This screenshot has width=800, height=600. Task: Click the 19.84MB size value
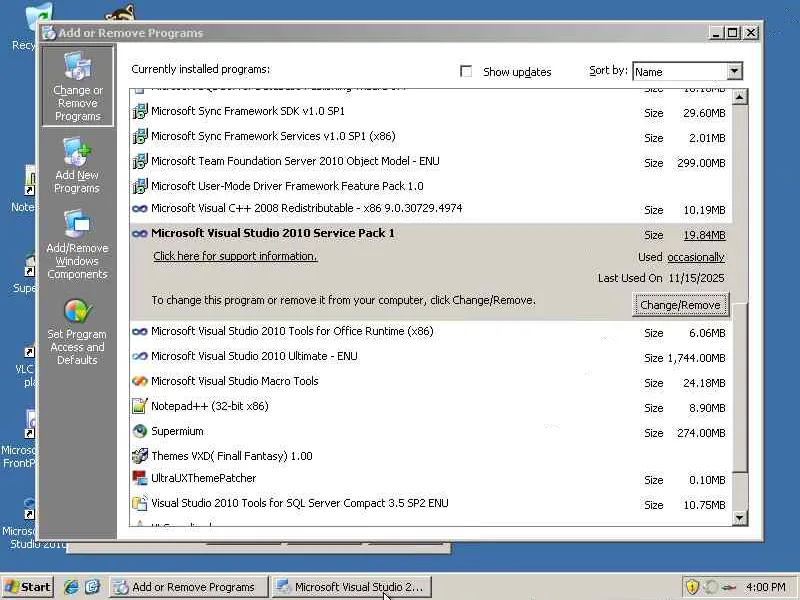click(704, 235)
